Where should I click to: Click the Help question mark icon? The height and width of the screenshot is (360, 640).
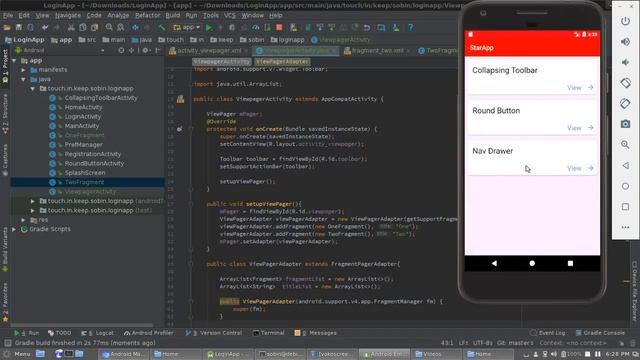pos(411,27)
